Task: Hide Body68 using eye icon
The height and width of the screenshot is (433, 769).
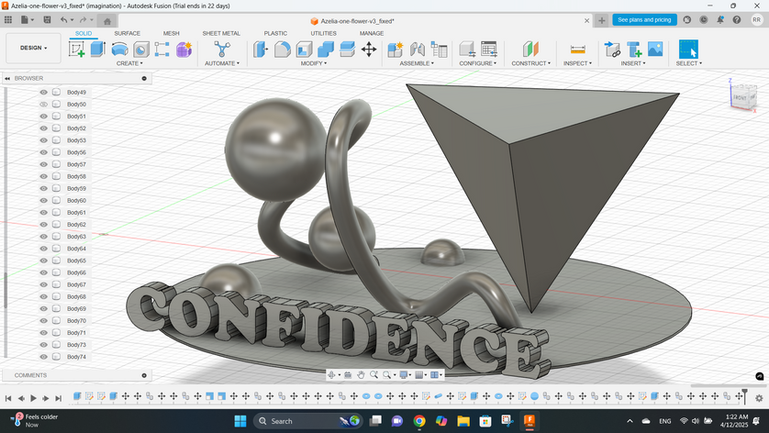Action: point(44,297)
